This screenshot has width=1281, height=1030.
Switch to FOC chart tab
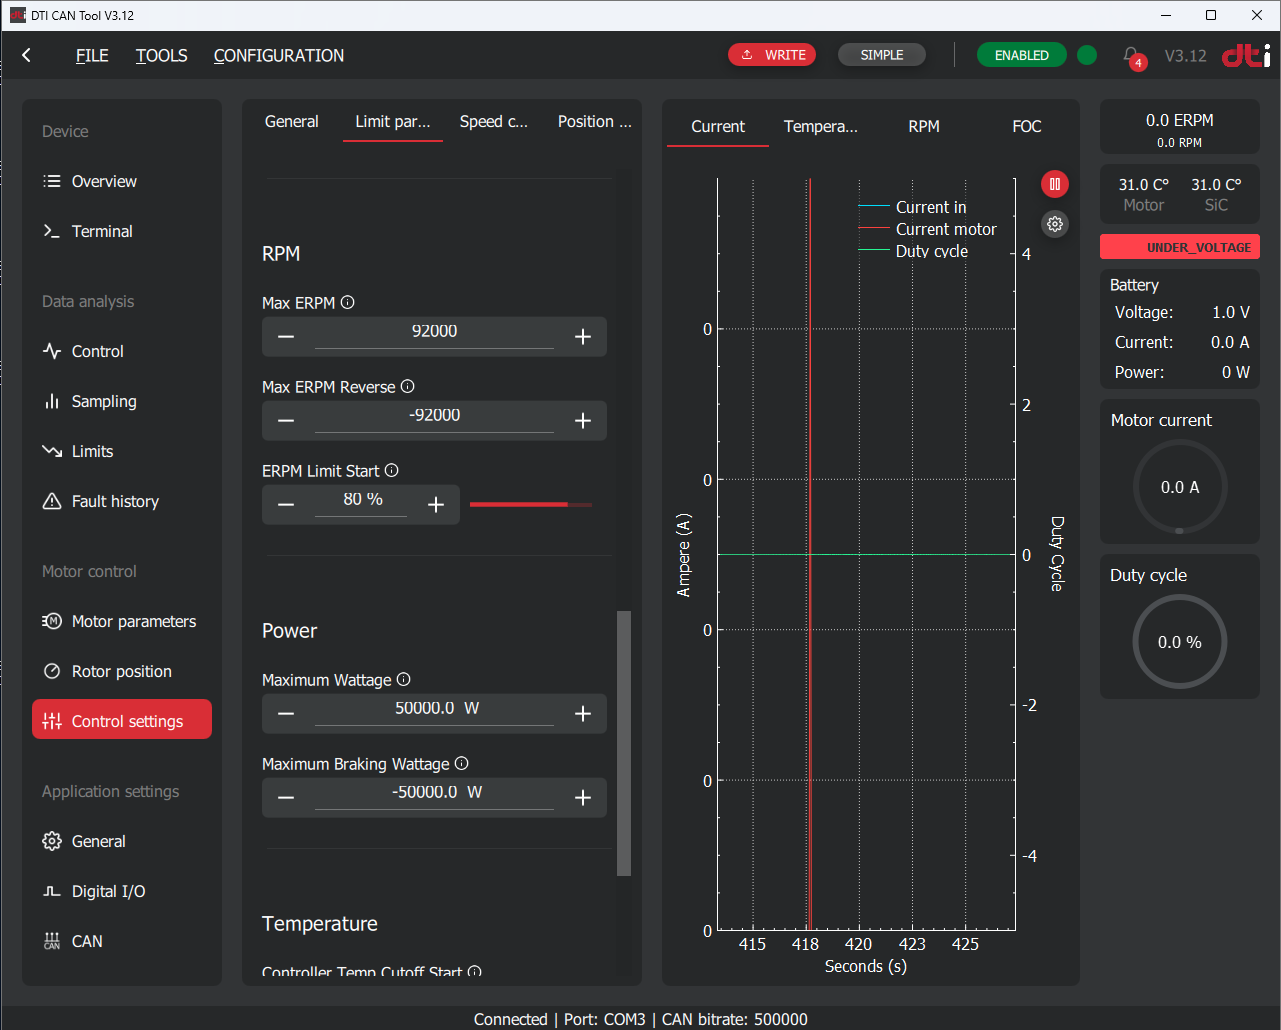pos(1027,126)
